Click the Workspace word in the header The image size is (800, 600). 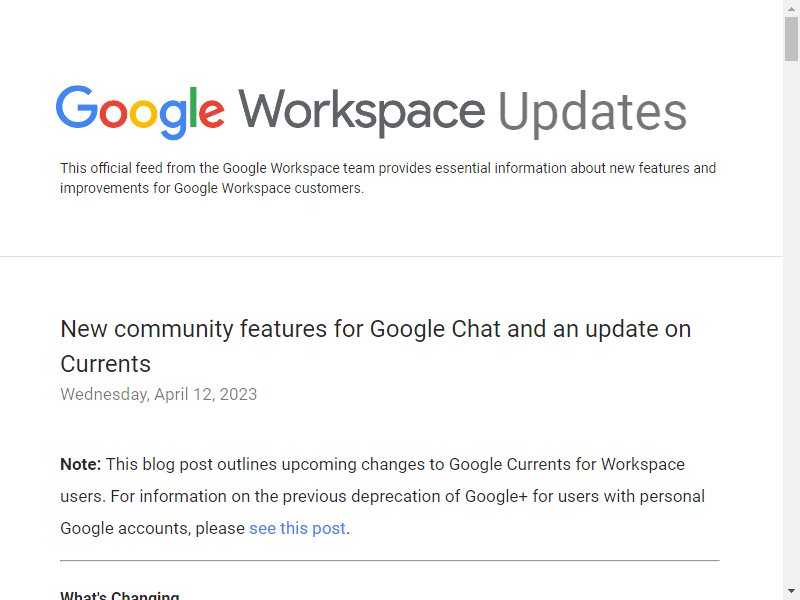[x=361, y=112]
